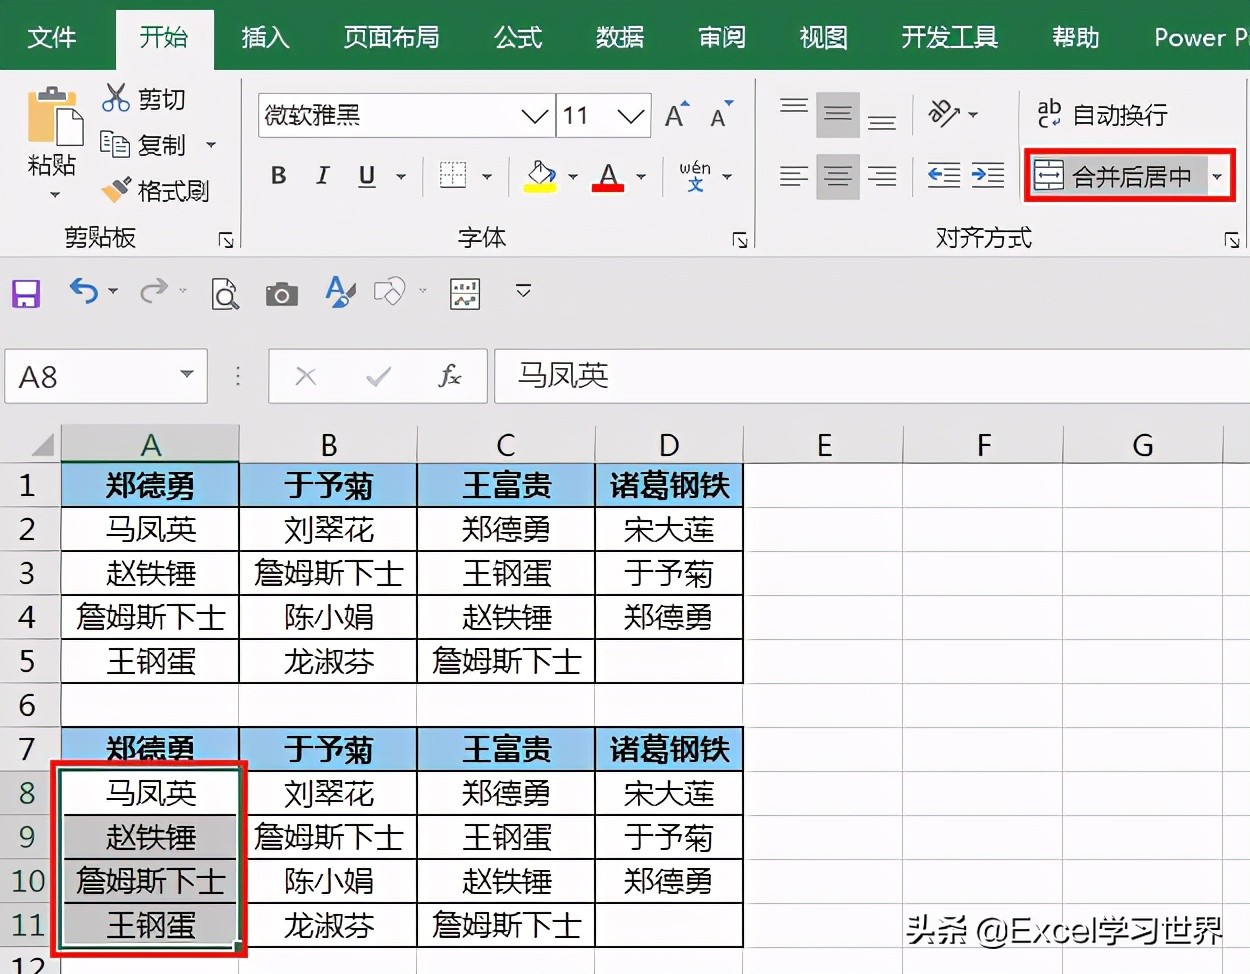Toggle italic formatting
Viewport: 1250px width, 974px height.
tap(322, 176)
